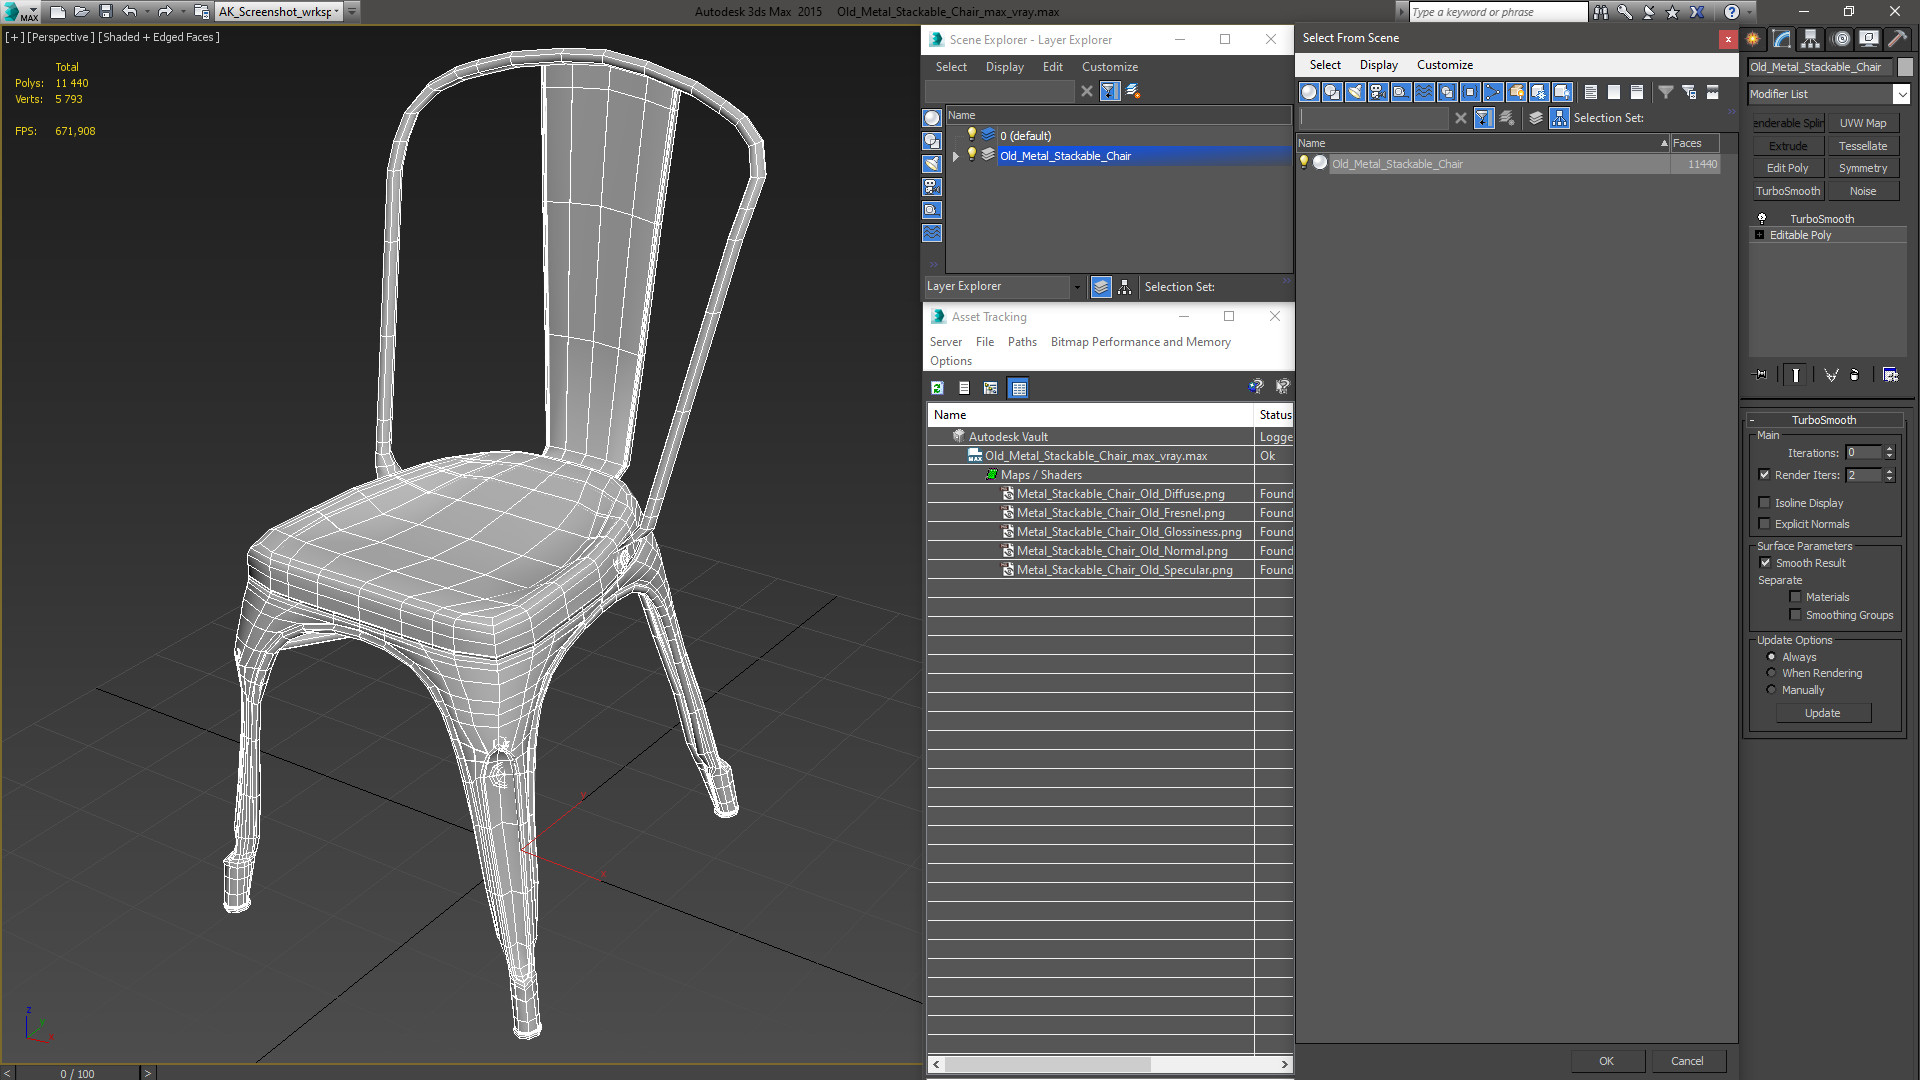
Task: Open Customize menu in Scene Explorer
Action: click(x=1109, y=67)
